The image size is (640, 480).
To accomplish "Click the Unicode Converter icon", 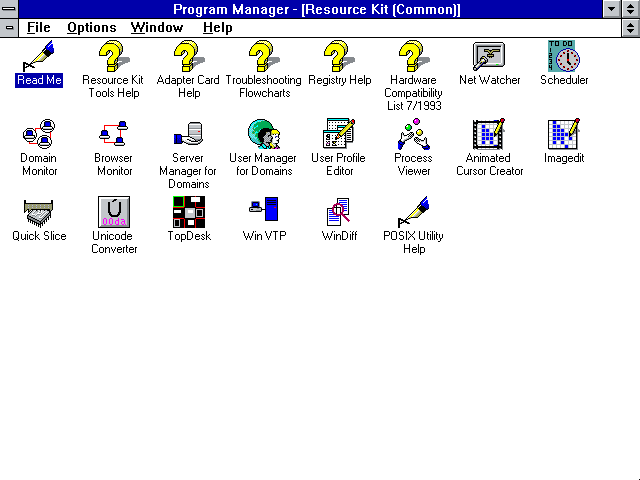I will click(x=113, y=211).
